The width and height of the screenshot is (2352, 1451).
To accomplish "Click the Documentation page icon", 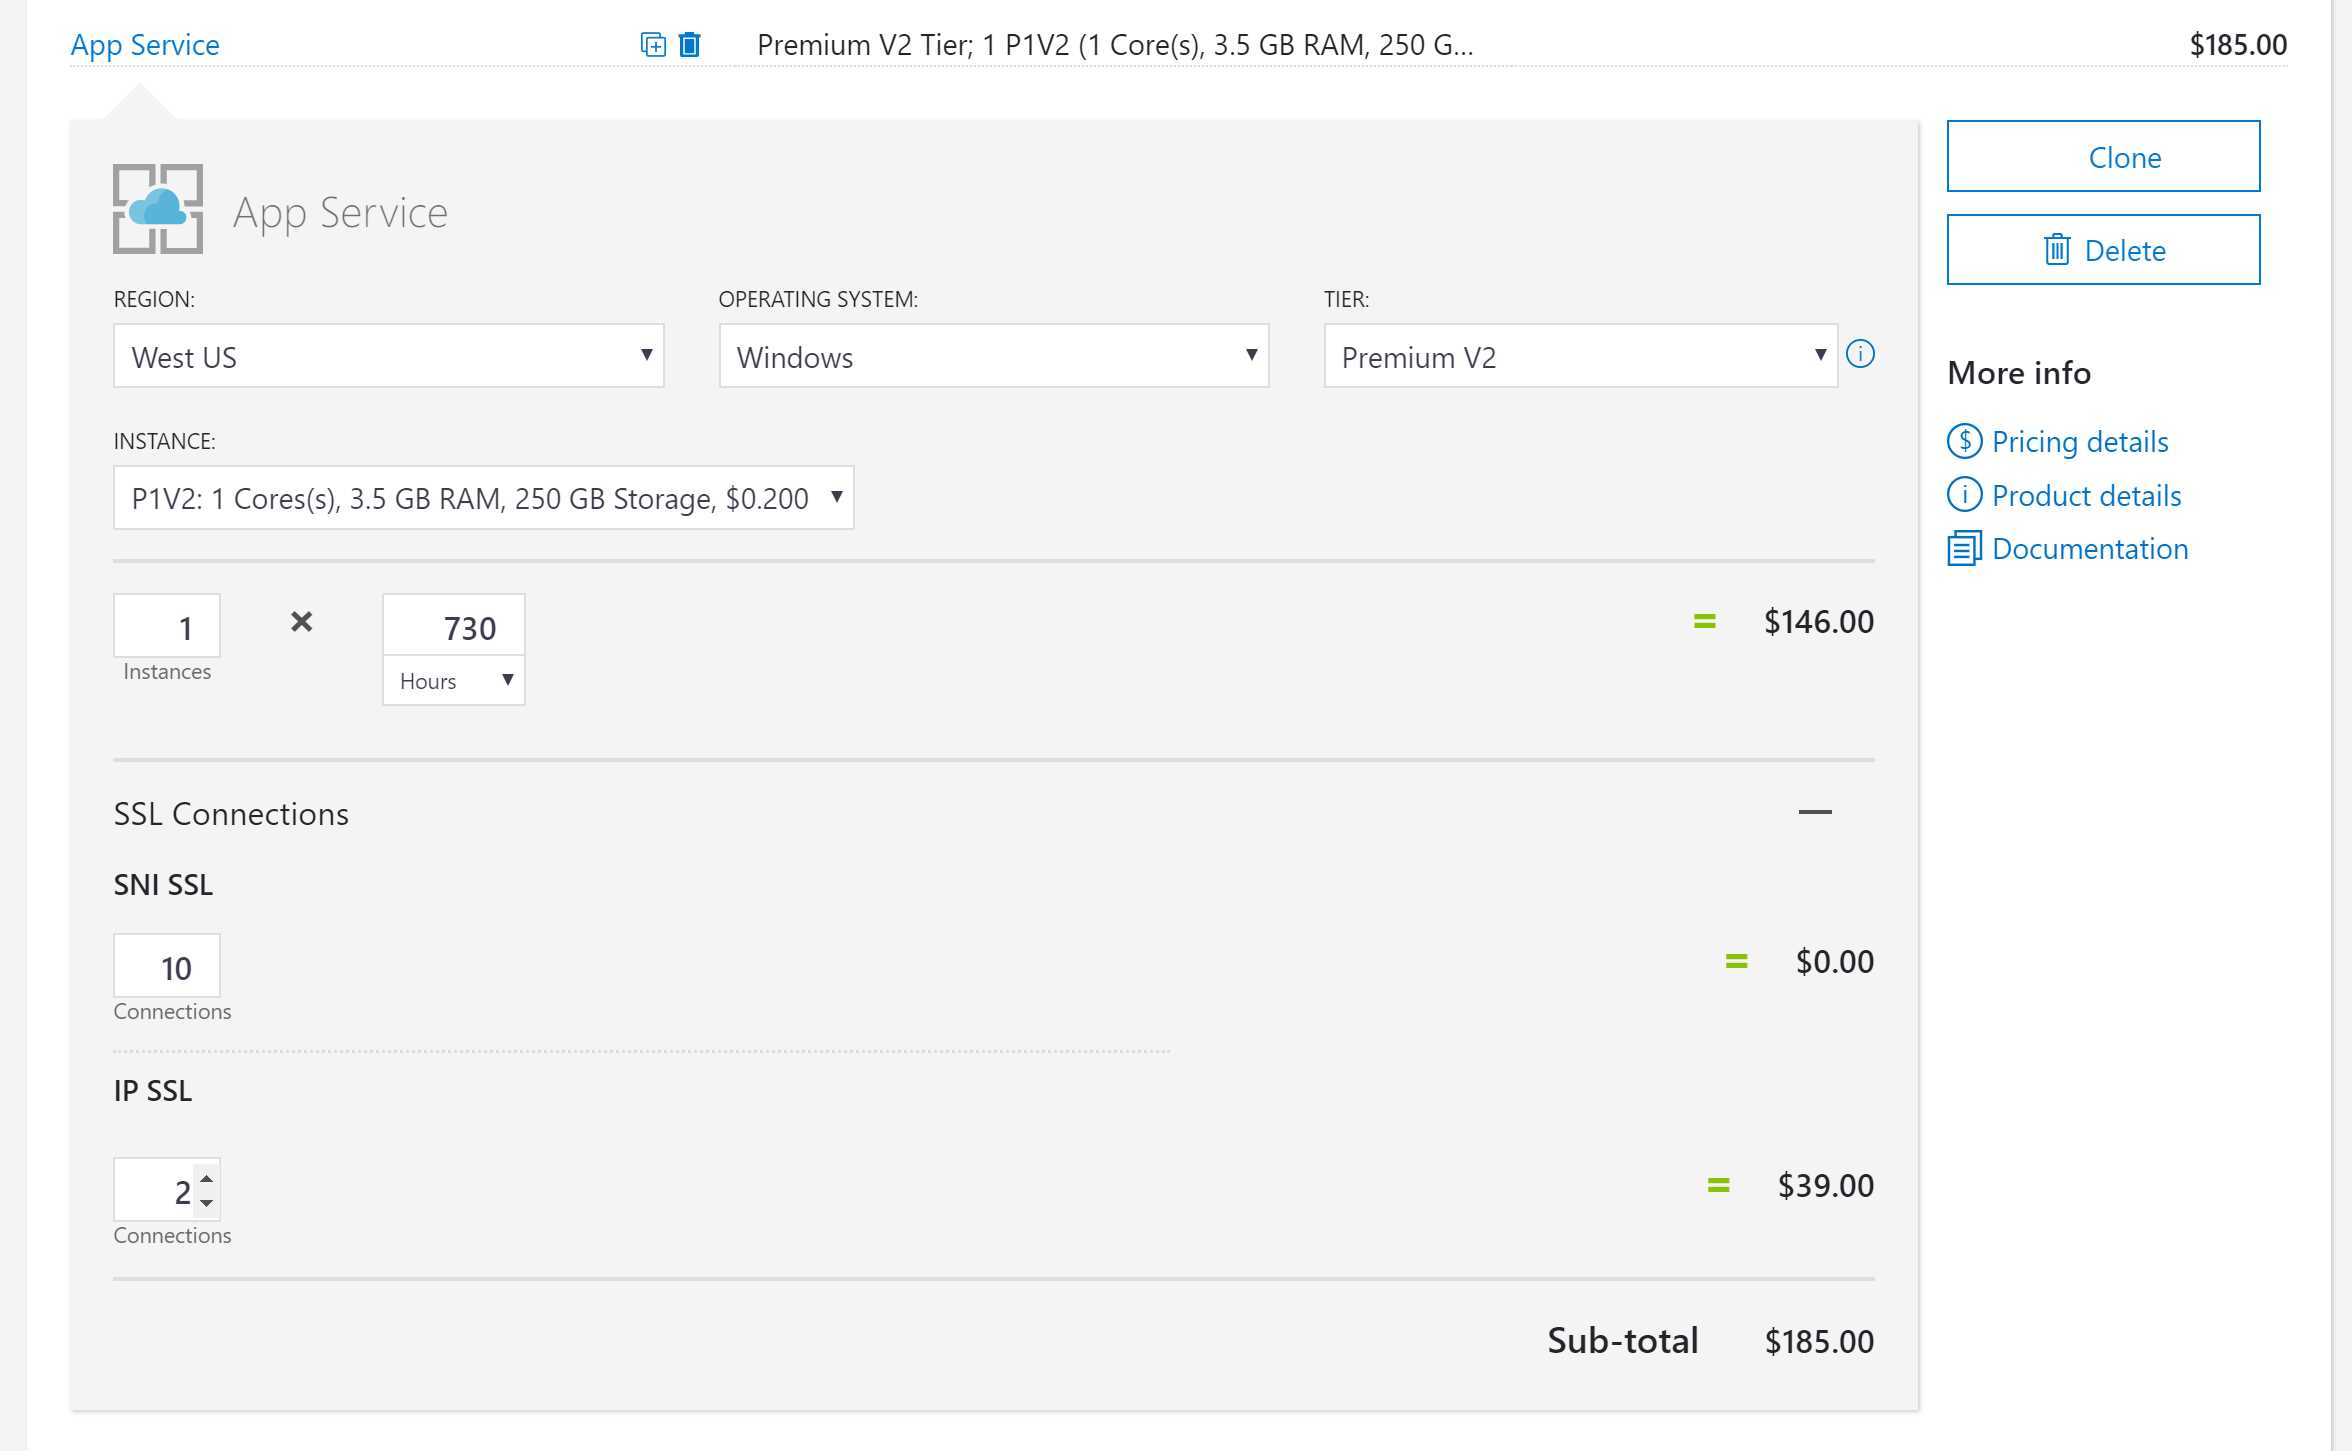I will pyautogui.click(x=1965, y=548).
